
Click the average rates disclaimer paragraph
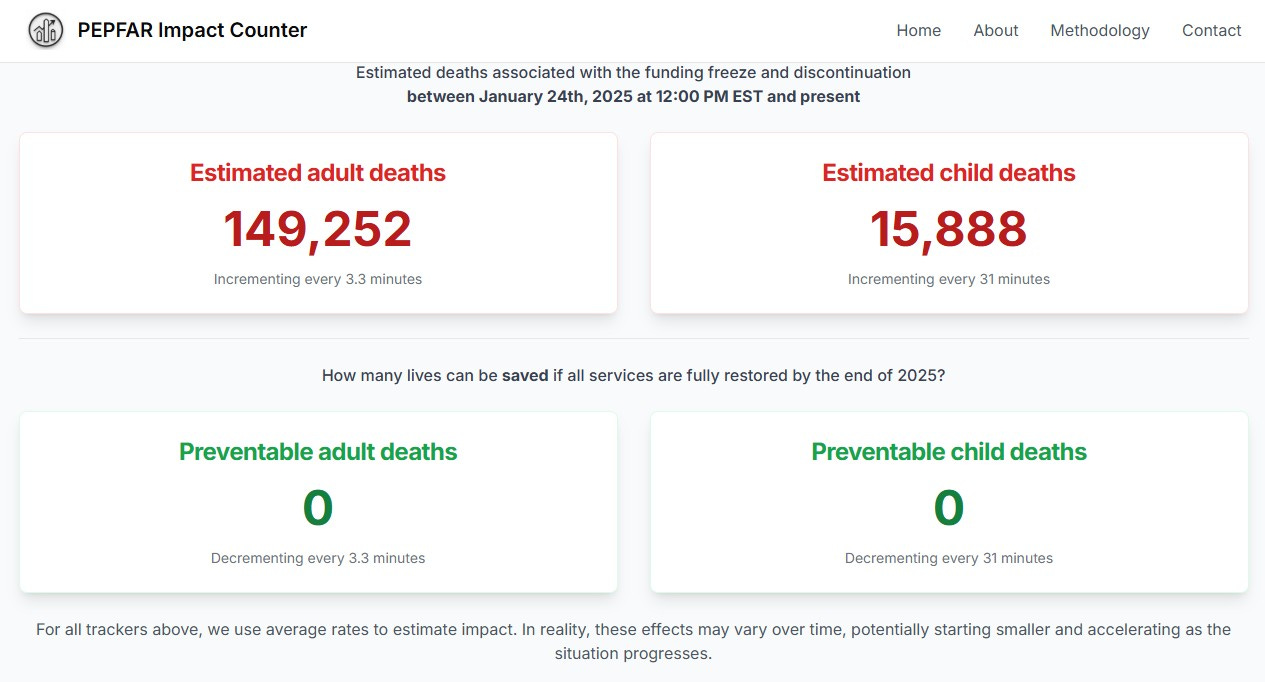coord(633,642)
